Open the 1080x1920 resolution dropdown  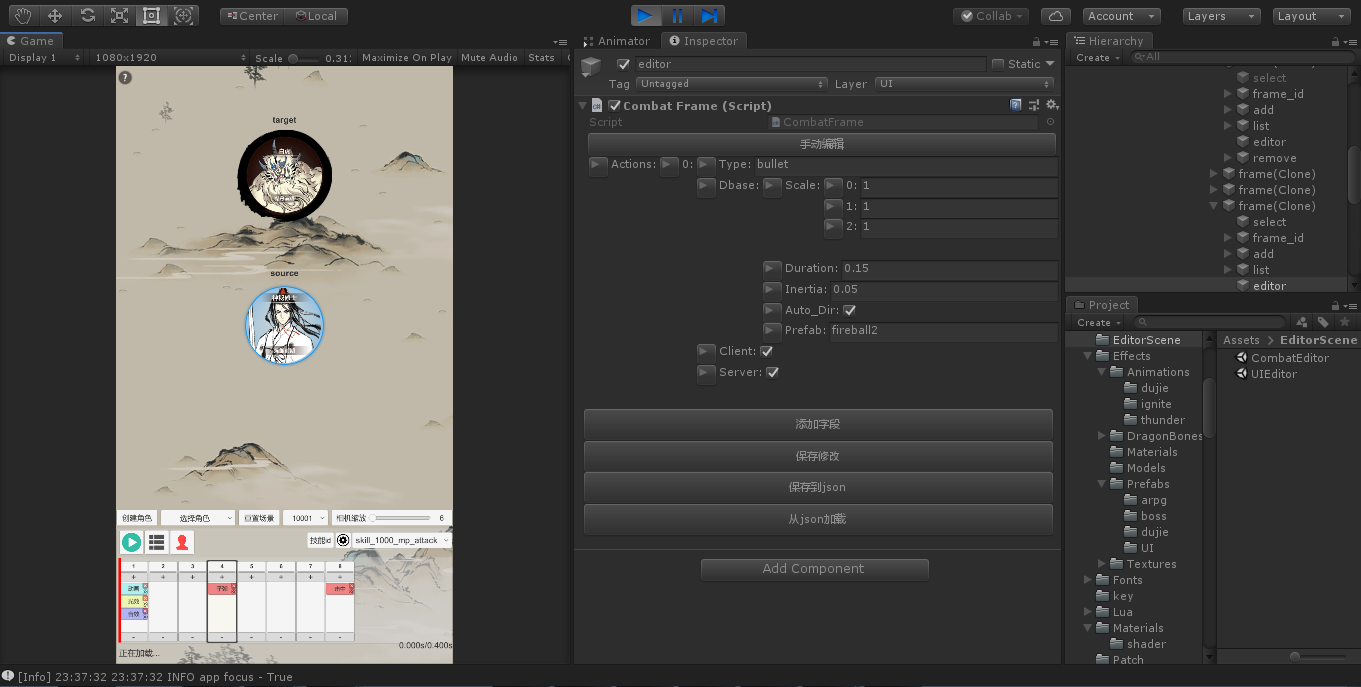[169, 58]
